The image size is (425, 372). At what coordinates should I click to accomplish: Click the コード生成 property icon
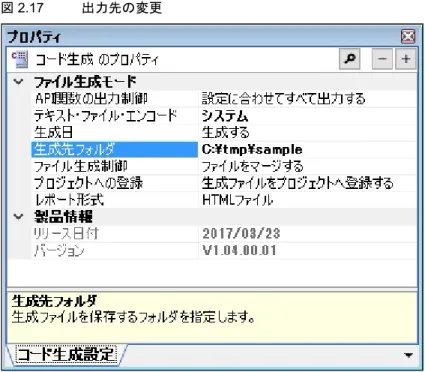(20, 59)
